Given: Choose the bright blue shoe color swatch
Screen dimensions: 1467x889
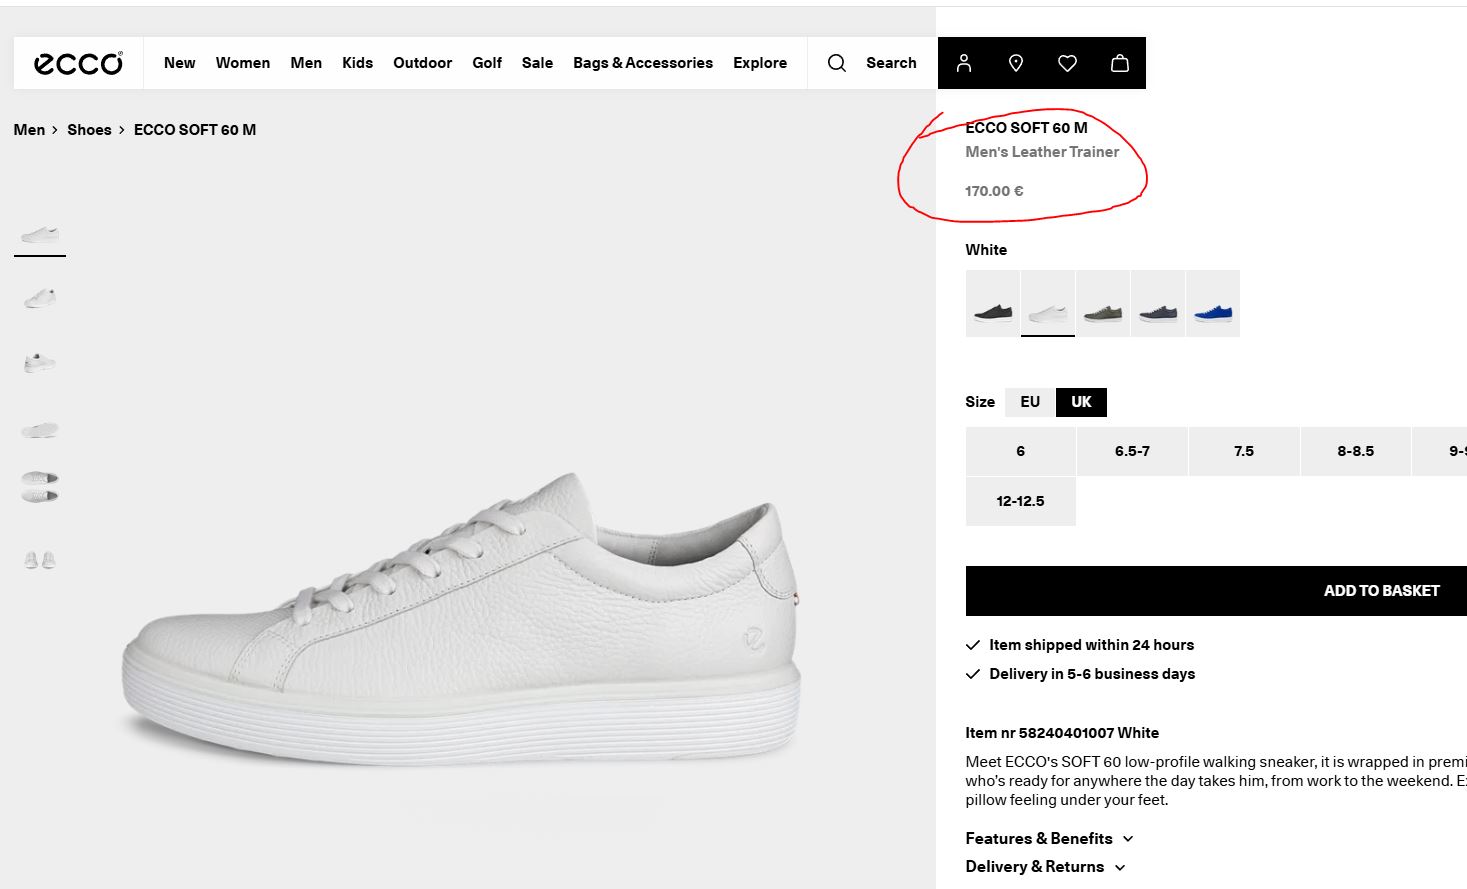Looking at the screenshot, I should click(x=1213, y=303).
